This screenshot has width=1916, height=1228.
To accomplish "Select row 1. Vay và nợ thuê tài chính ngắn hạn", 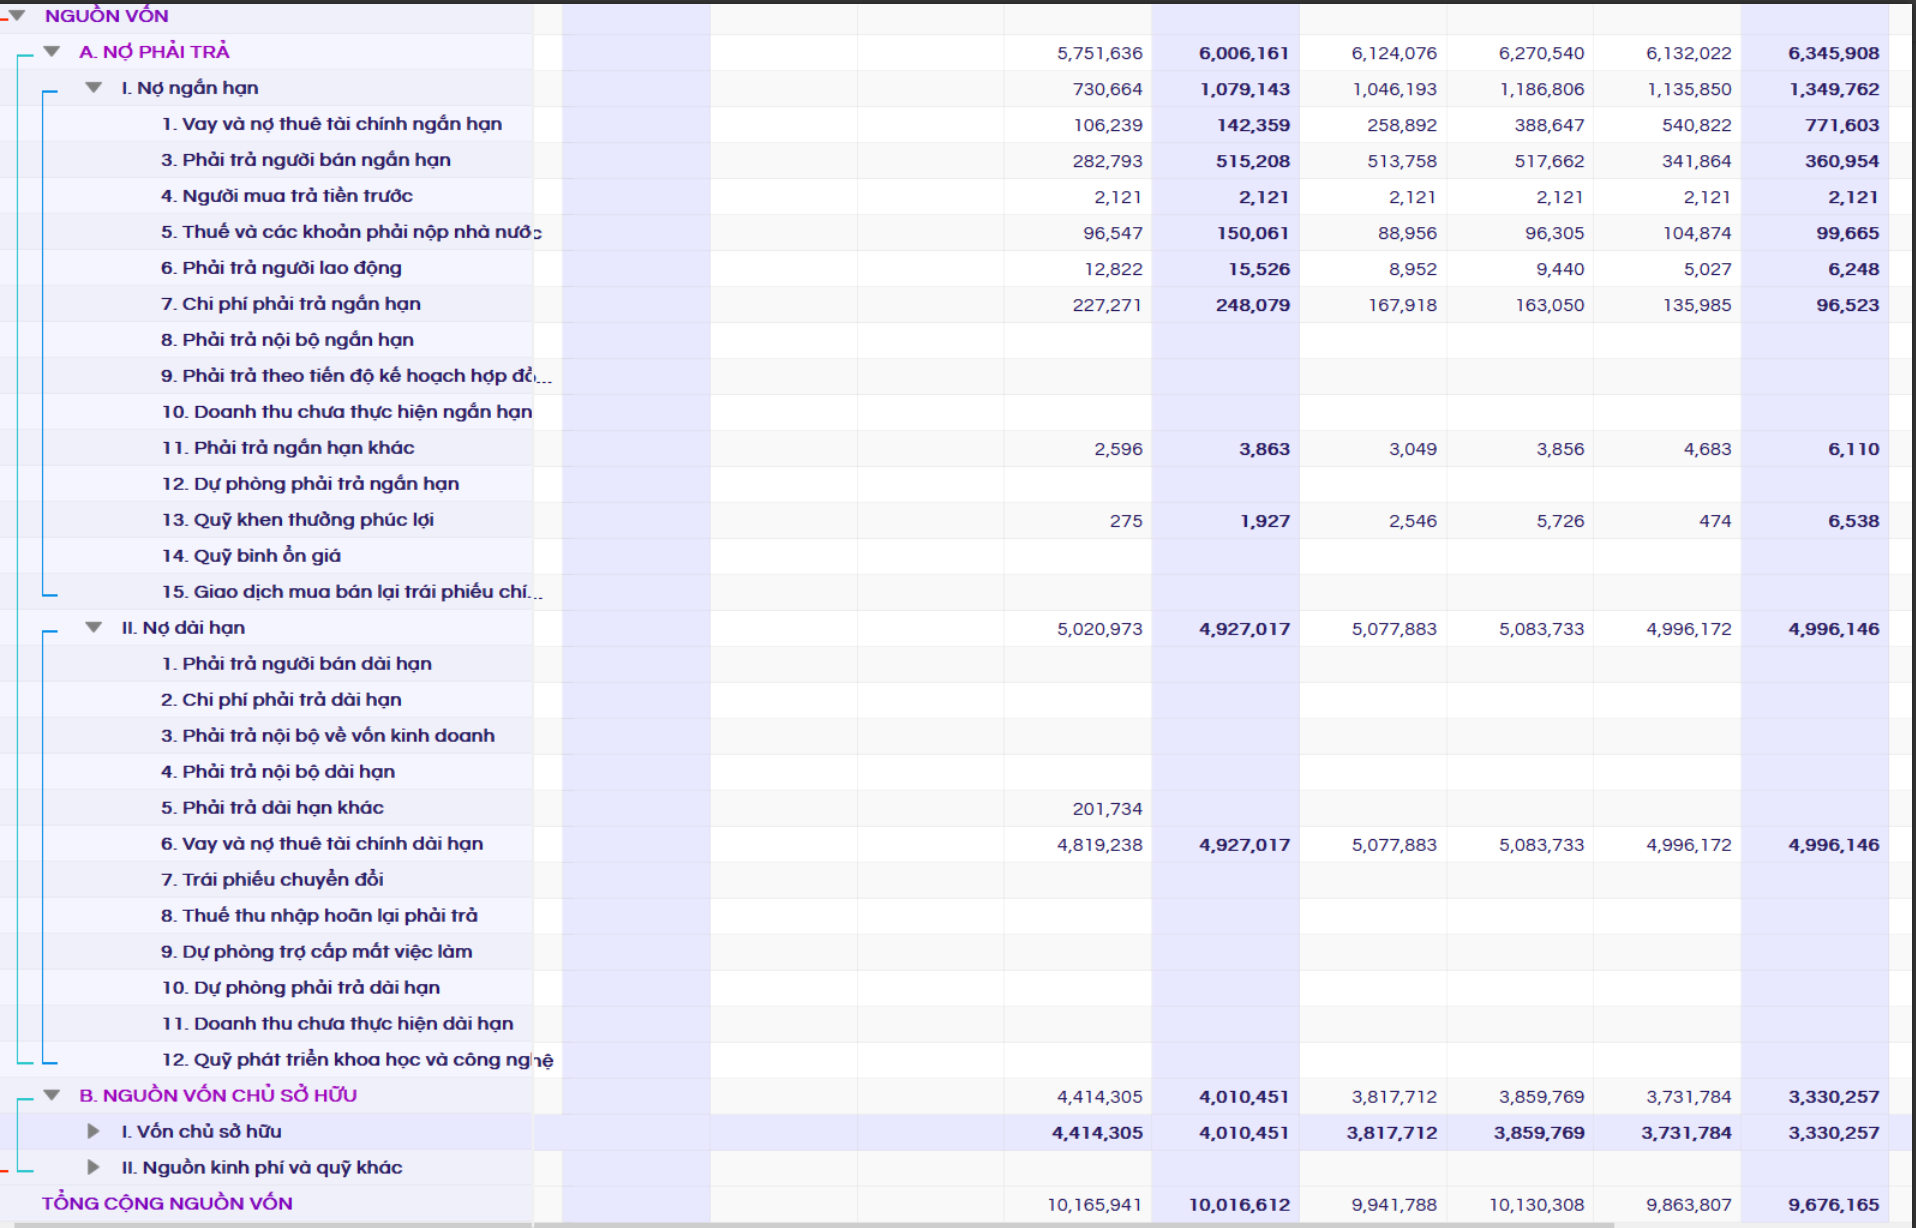I will coord(331,124).
